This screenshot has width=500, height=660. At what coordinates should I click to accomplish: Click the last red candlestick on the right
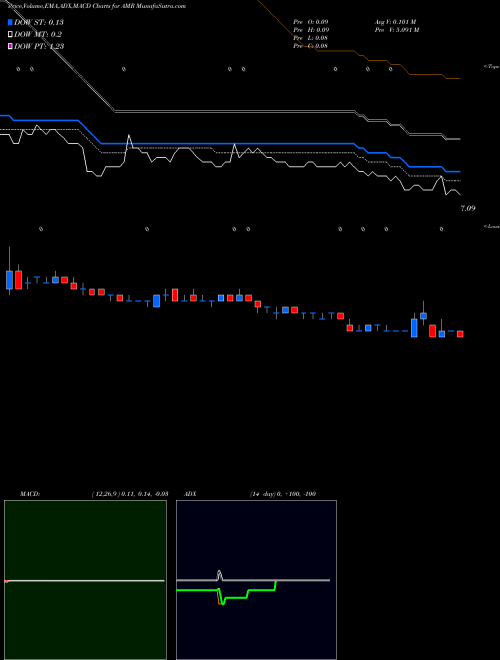(x=460, y=334)
